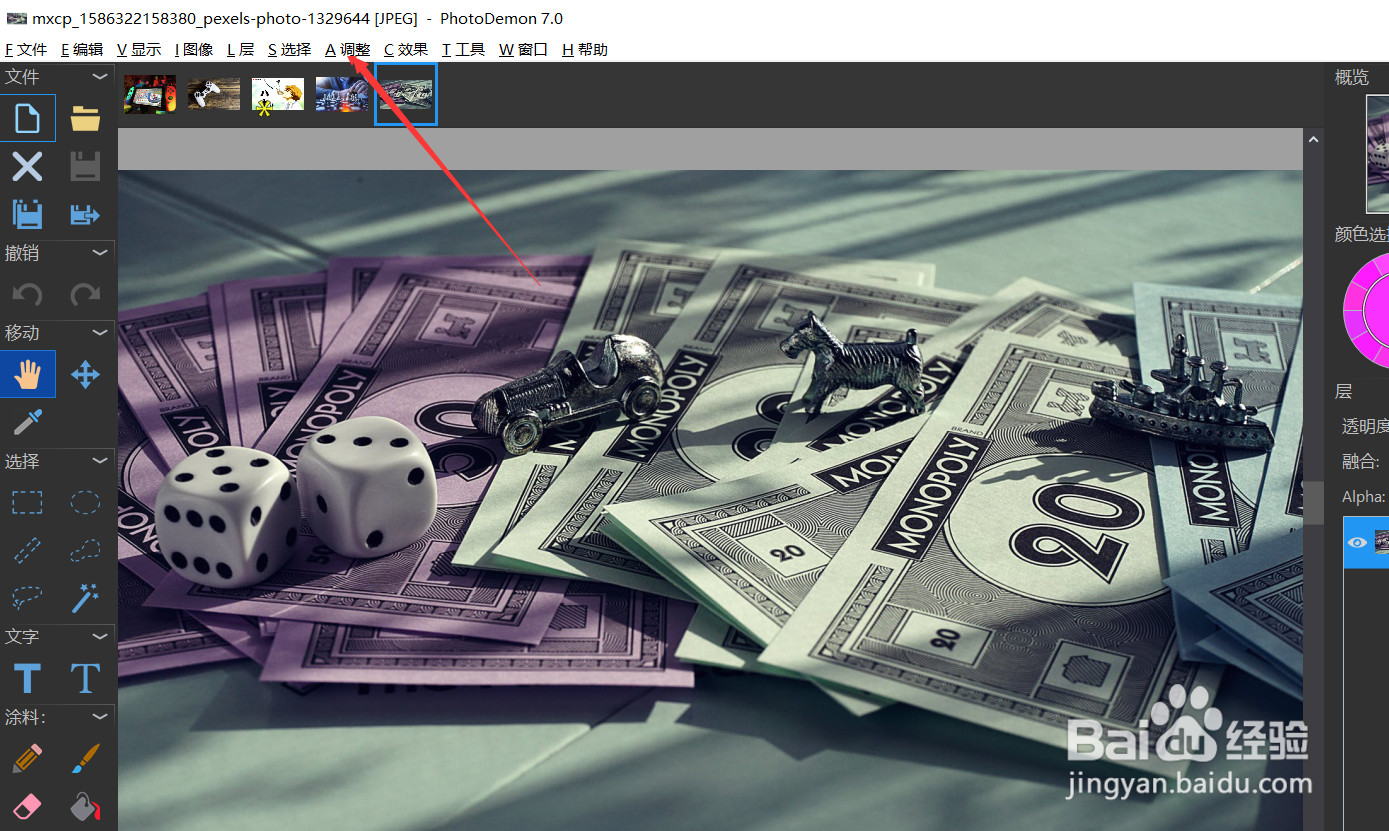The width and height of the screenshot is (1389, 831).
Task: Pick a color from the magenta color wheel
Action: pos(1367,310)
